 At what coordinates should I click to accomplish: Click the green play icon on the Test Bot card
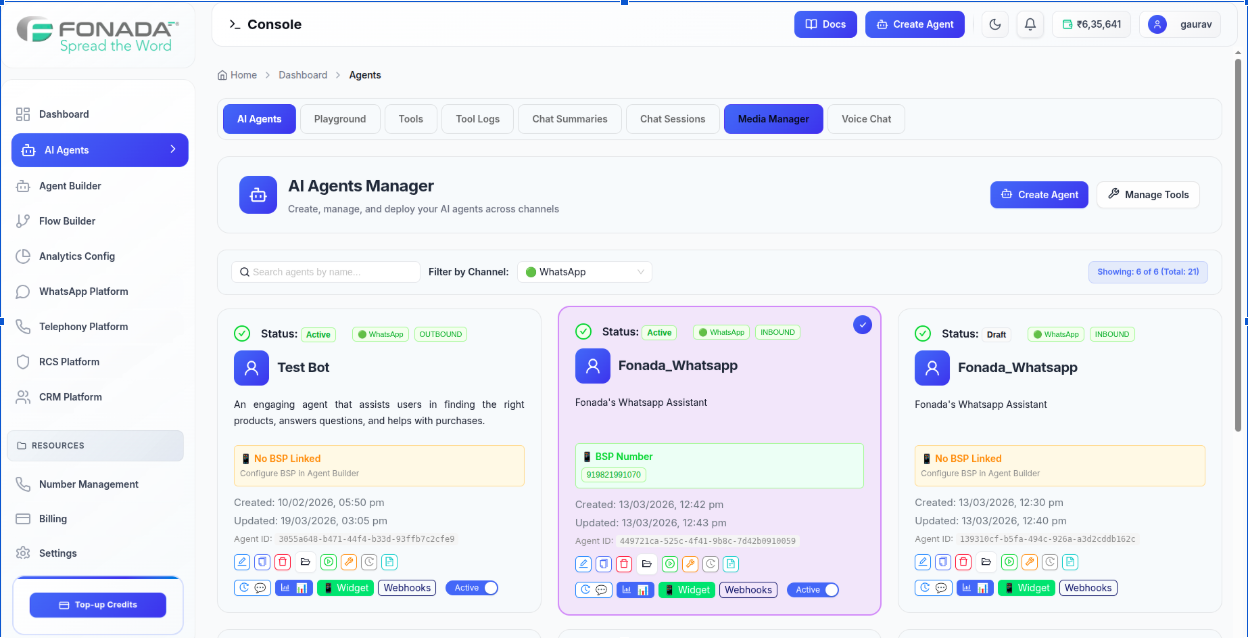point(328,562)
